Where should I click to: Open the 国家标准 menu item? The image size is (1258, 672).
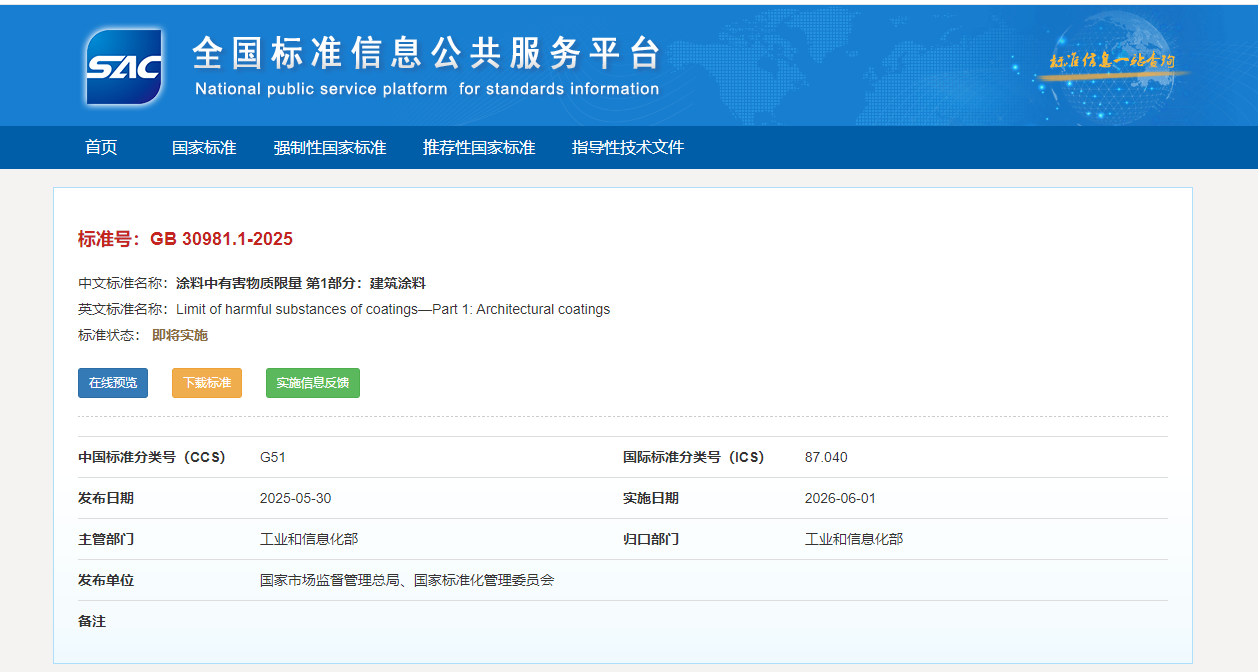point(204,147)
